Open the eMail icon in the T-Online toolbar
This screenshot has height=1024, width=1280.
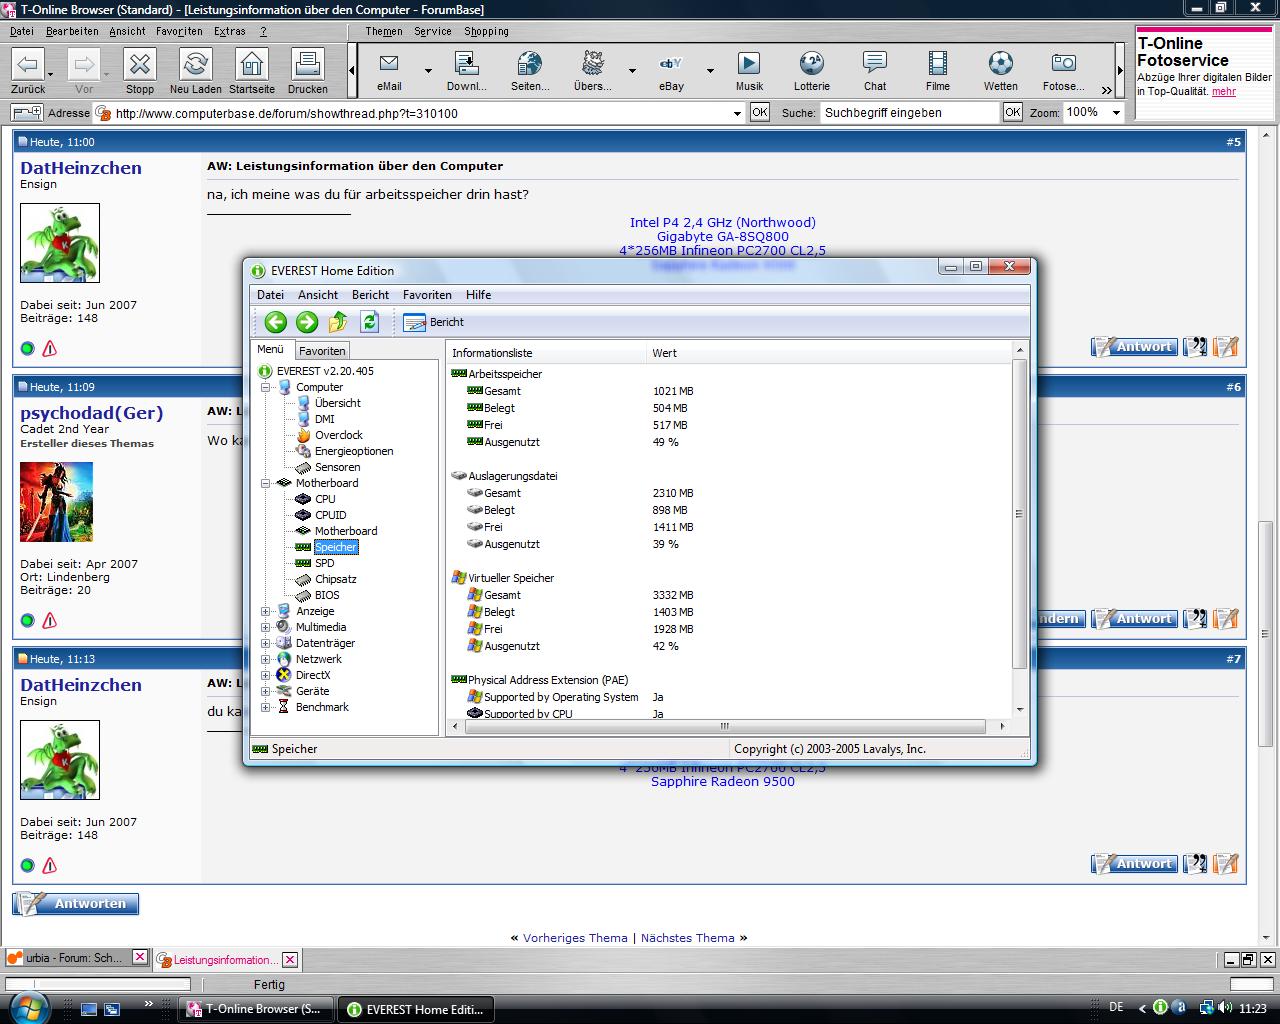[x=389, y=71]
